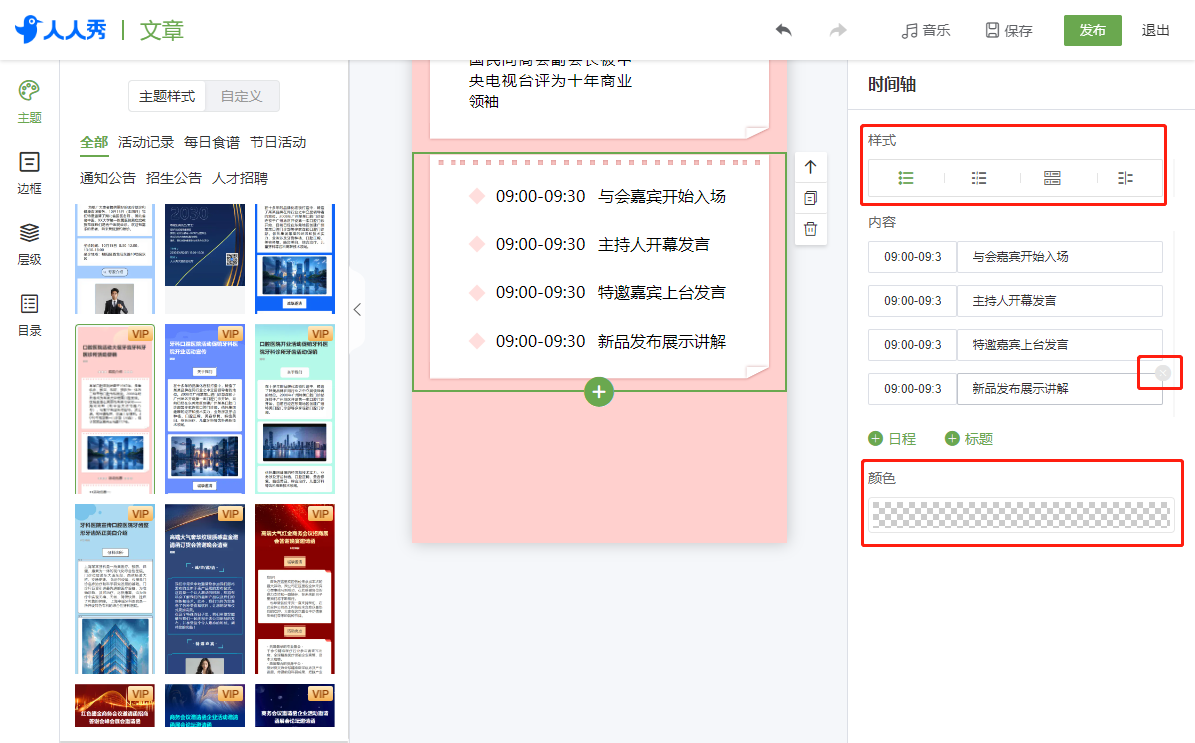Choose the dark blue 2030 template thumbnail
The width and height of the screenshot is (1195, 743).
[205, 245]
